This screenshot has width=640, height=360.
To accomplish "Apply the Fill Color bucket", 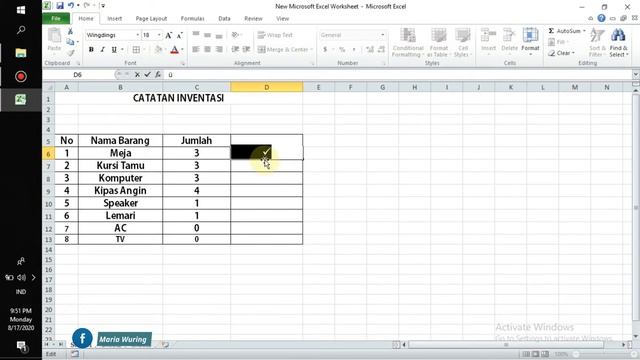I will [x=158, y=49].
